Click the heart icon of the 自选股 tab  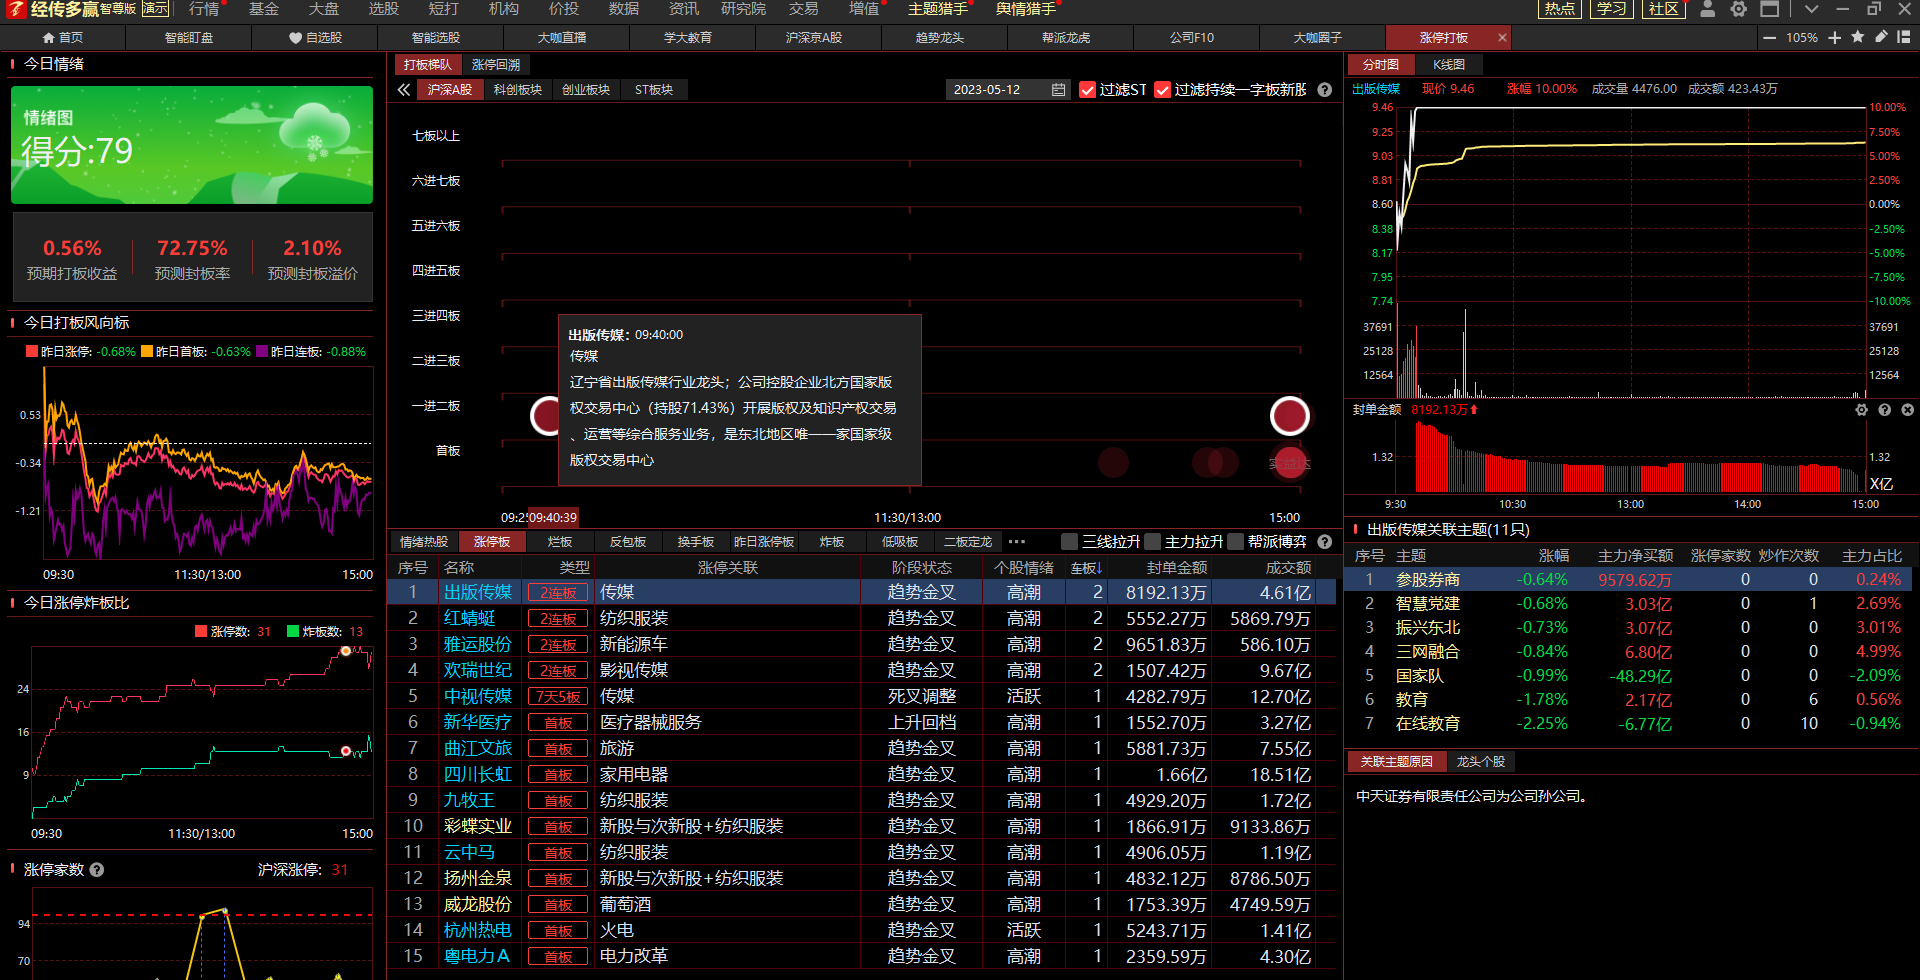295,38
